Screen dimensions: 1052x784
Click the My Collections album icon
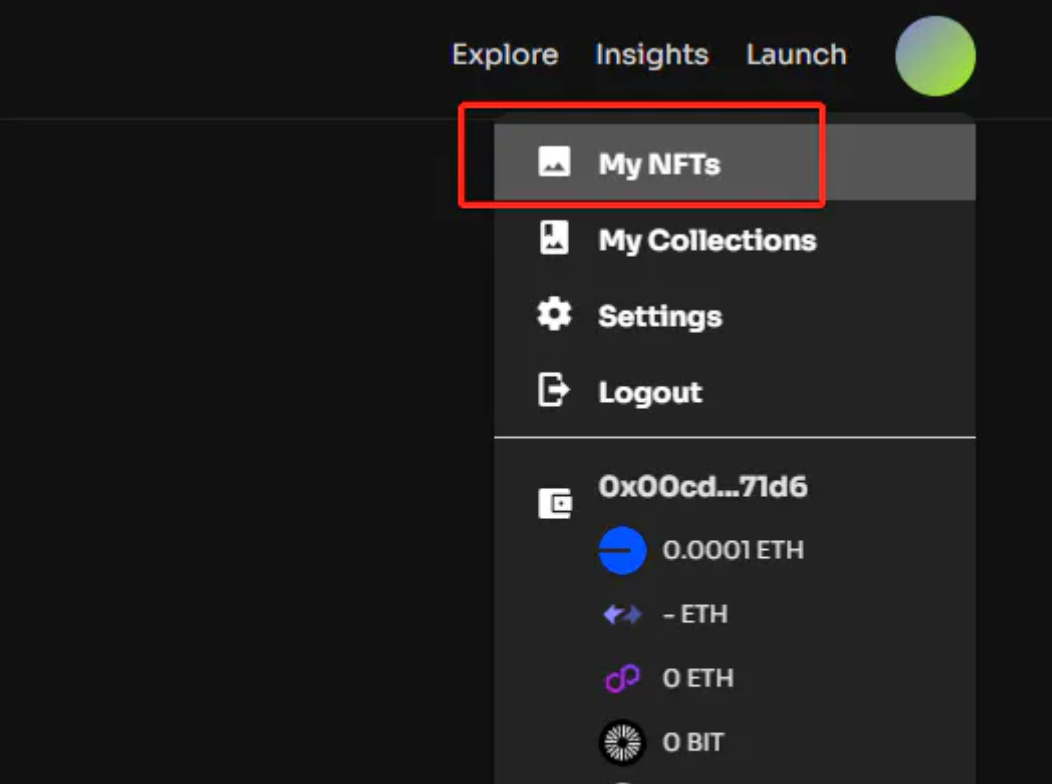[x=554, y=238]
